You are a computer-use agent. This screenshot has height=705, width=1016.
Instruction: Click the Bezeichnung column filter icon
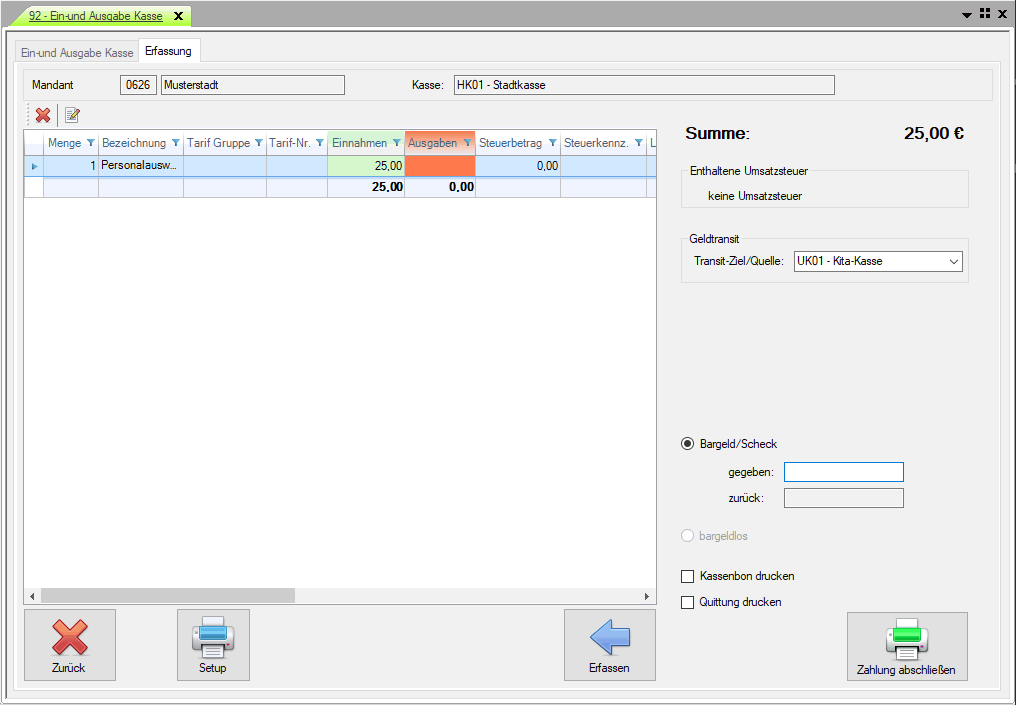176,143
